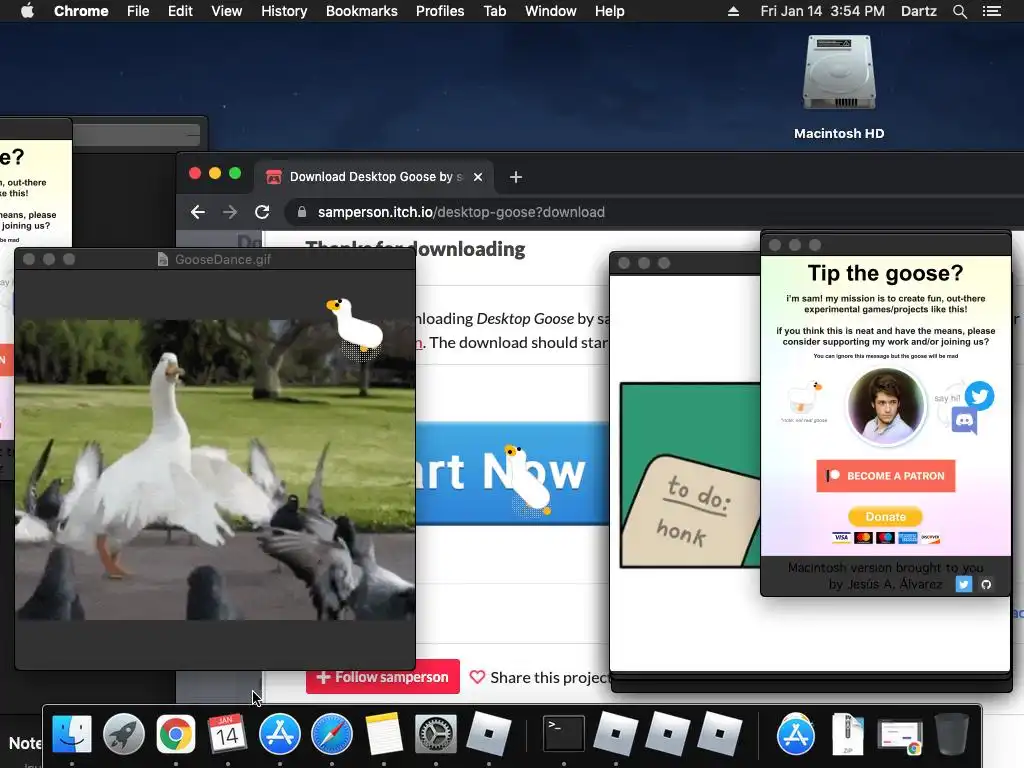Viewport: 1024px width, 768px height.
Task: Open the Profiles menu
Action: tap(440, 11)
